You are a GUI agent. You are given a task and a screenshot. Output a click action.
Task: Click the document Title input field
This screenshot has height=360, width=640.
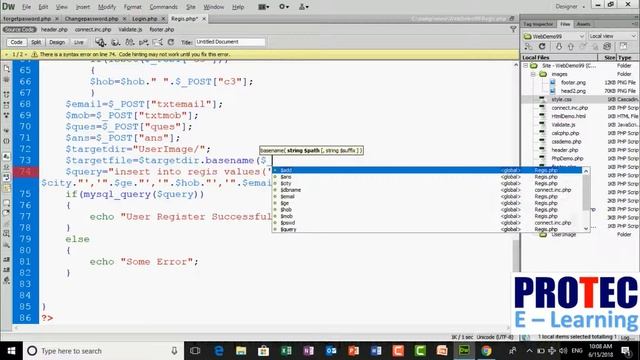[230, 42]
